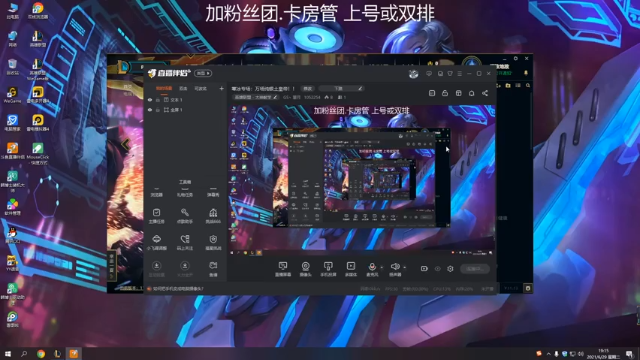Click the left arrow in the League client behind
This screenshot has height=360, width=640.
125,144
